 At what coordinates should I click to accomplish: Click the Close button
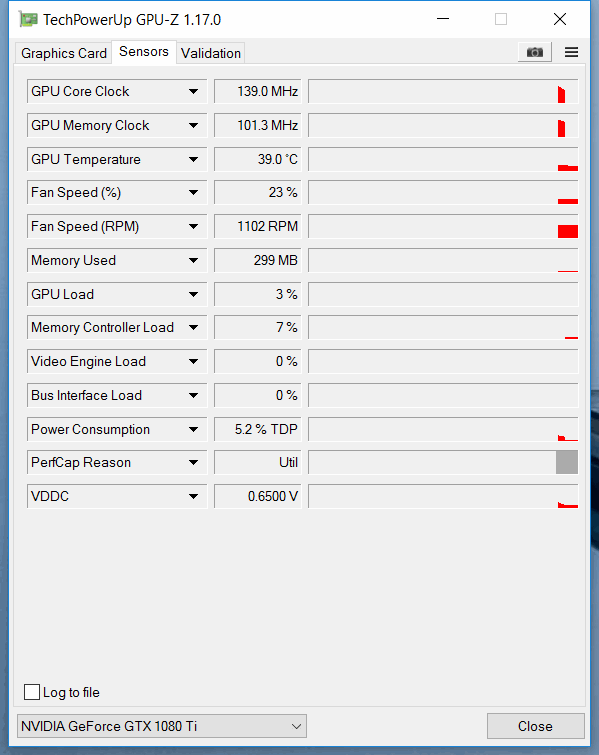[535, 726]
